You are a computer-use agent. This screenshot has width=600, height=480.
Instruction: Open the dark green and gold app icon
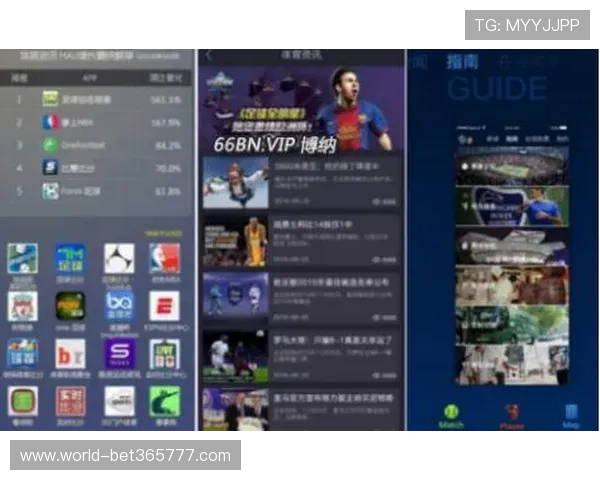click(x=70, y=306)
